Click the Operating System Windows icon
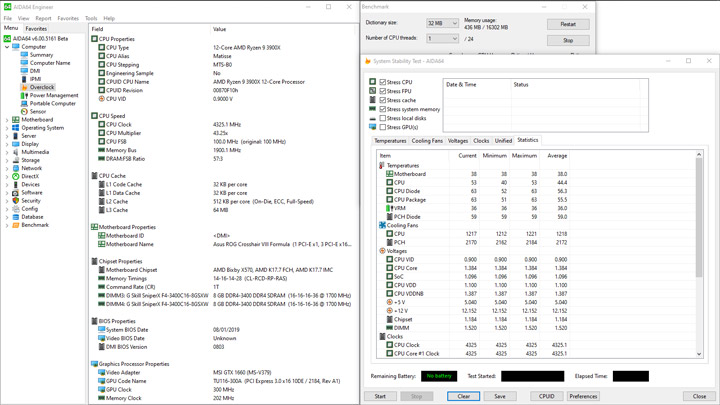720x405 pixels. (x=16, y=128)
